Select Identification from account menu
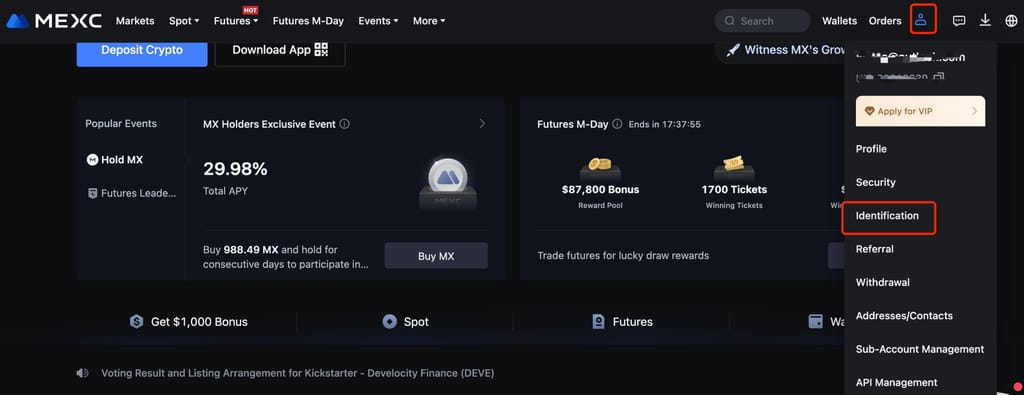This screenshot has width=1024, height=395. click(887, 215)
